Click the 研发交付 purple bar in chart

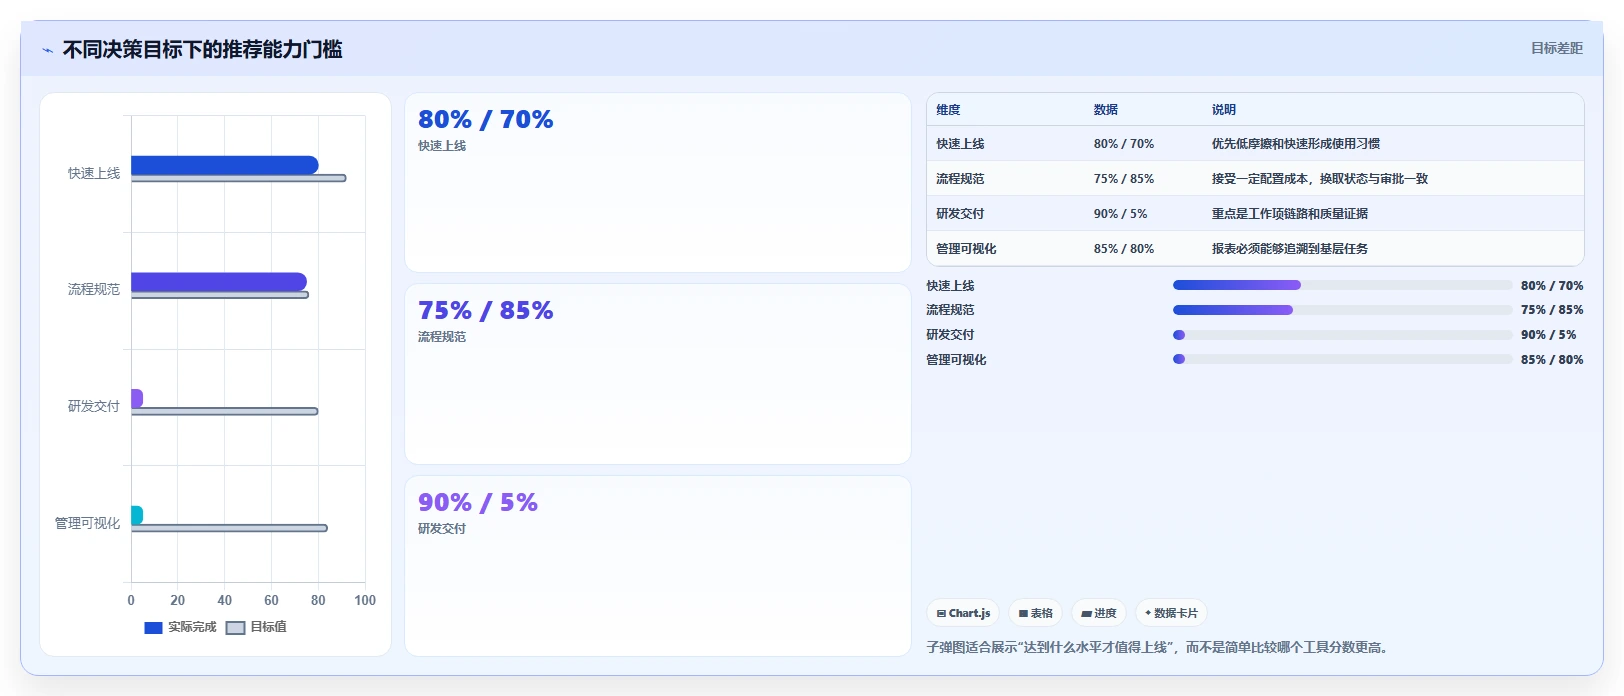pos(137,399)
